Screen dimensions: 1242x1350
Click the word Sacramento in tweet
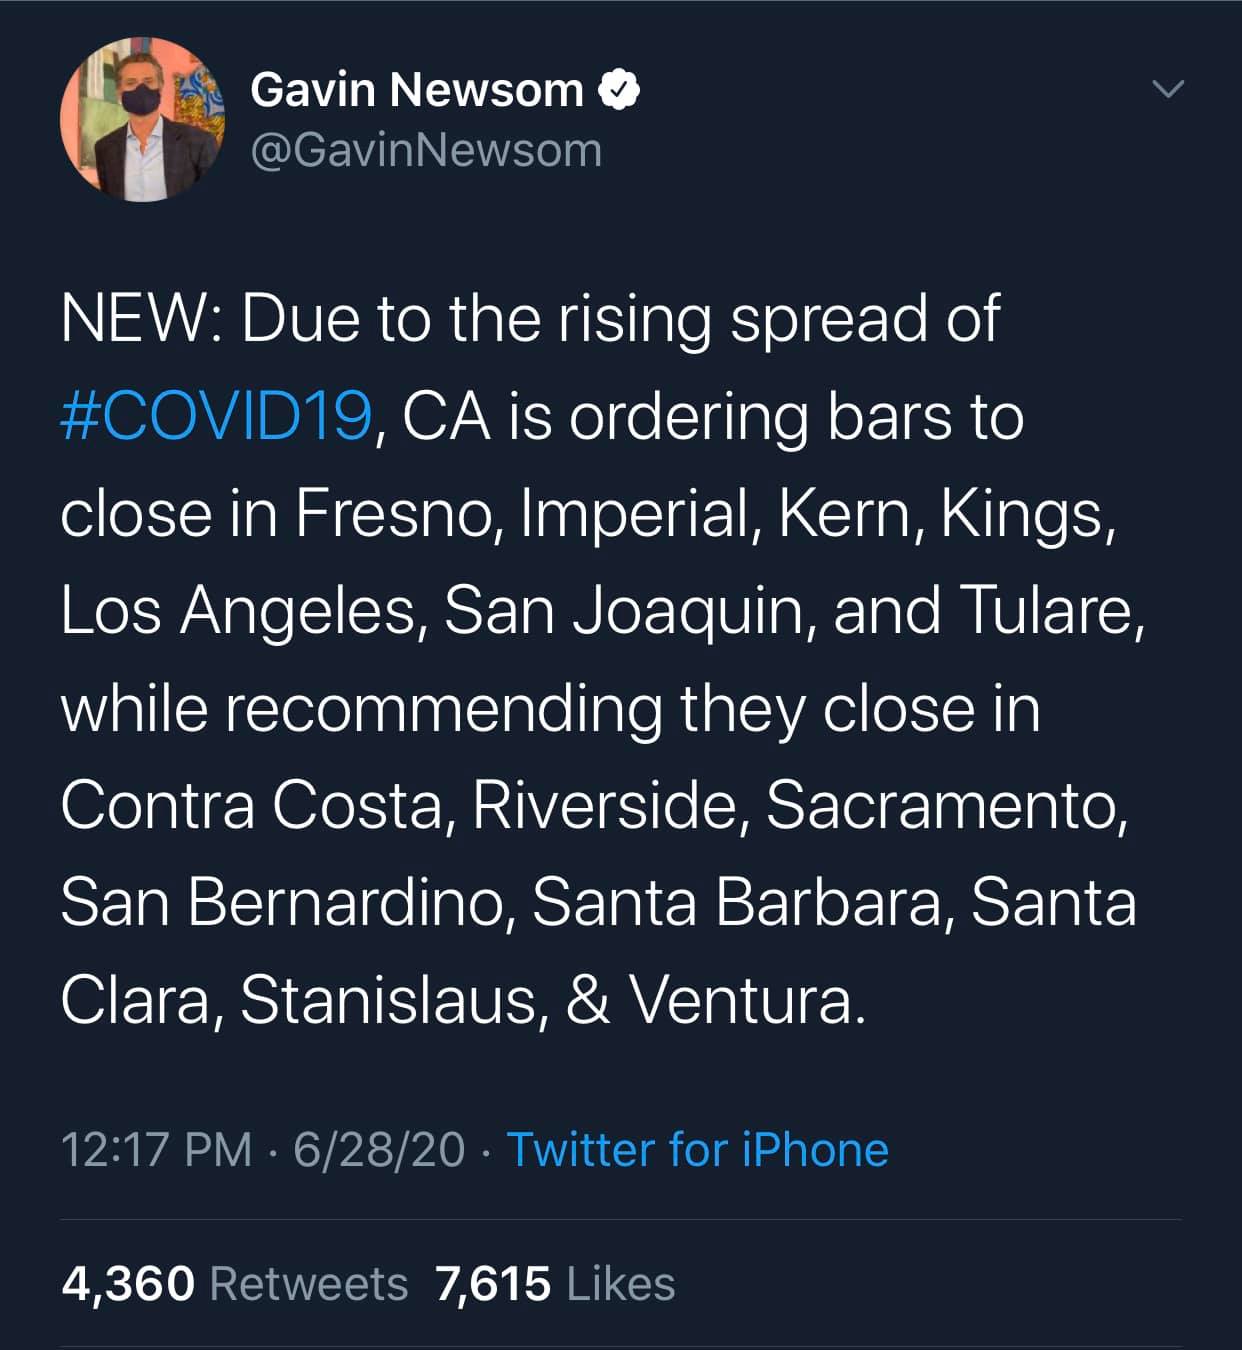(943, 805)
